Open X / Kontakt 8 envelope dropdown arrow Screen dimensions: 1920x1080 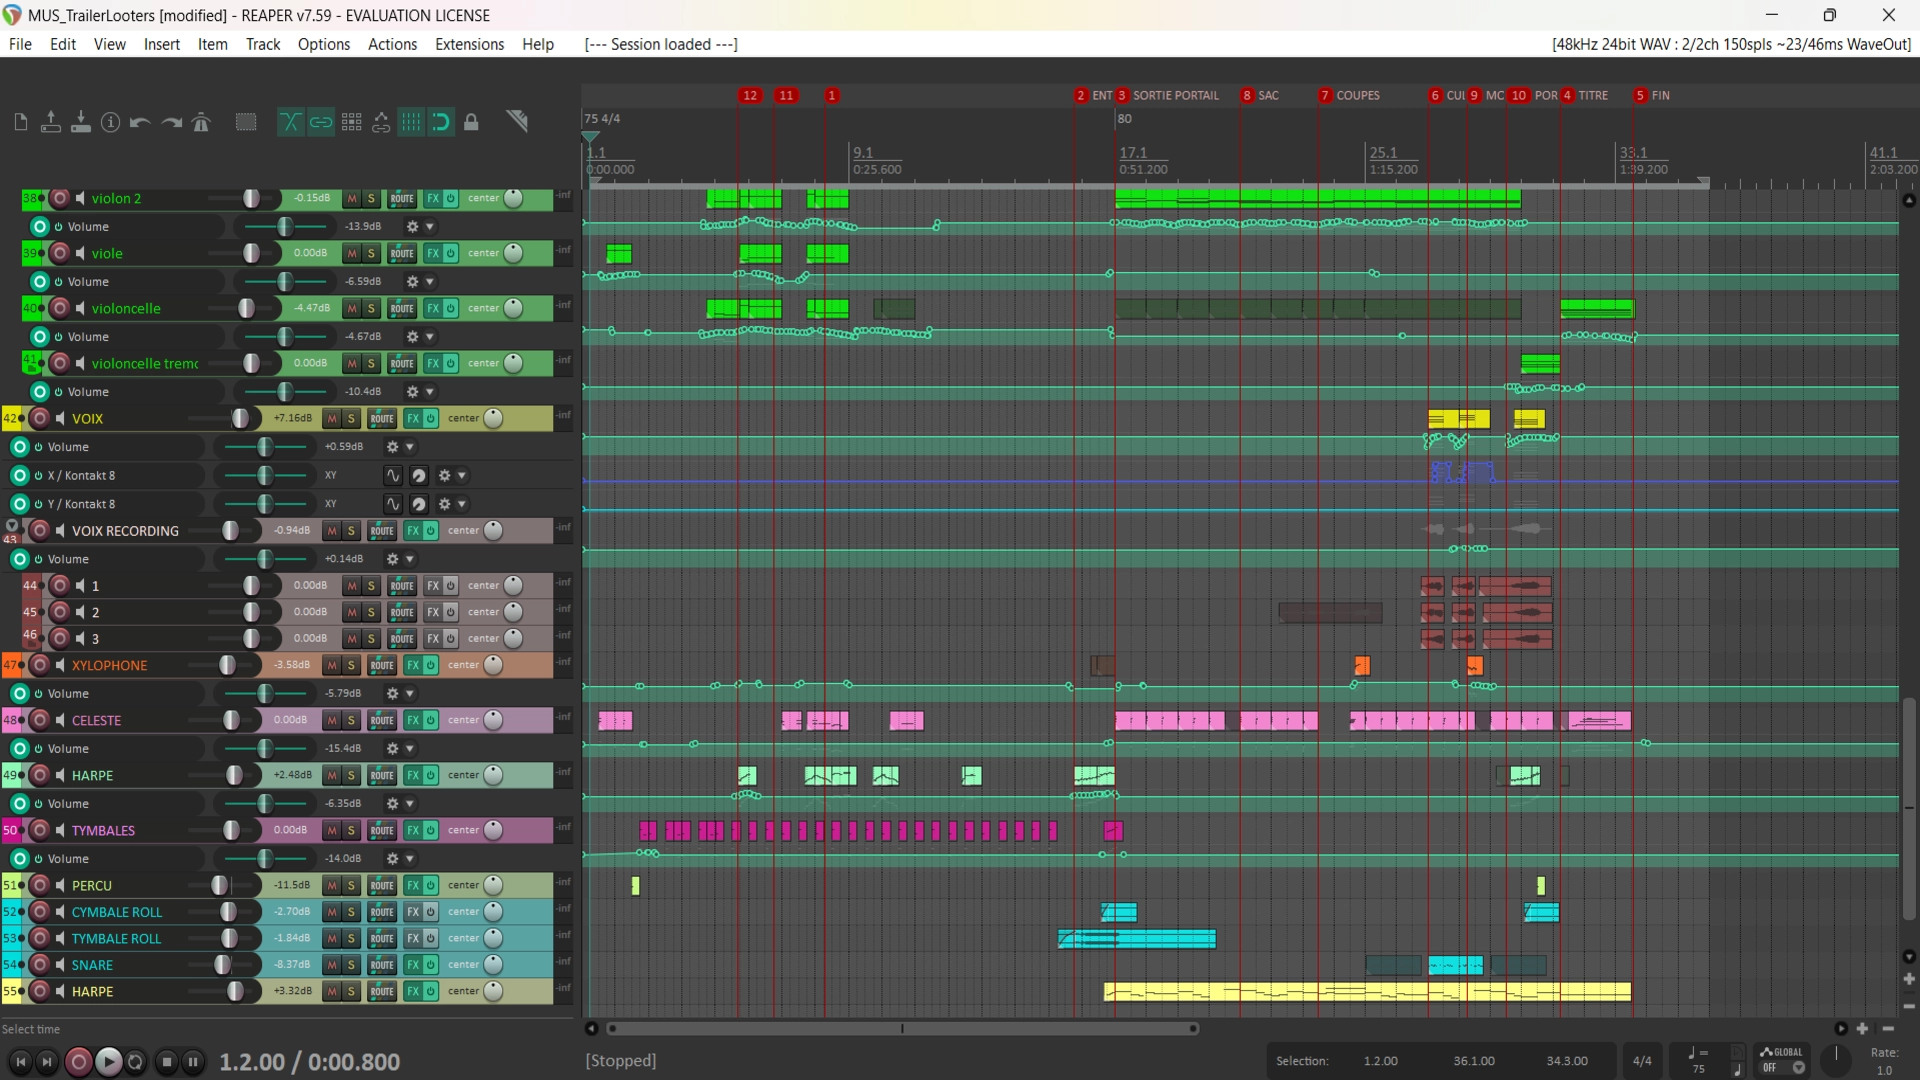point(462,476)
